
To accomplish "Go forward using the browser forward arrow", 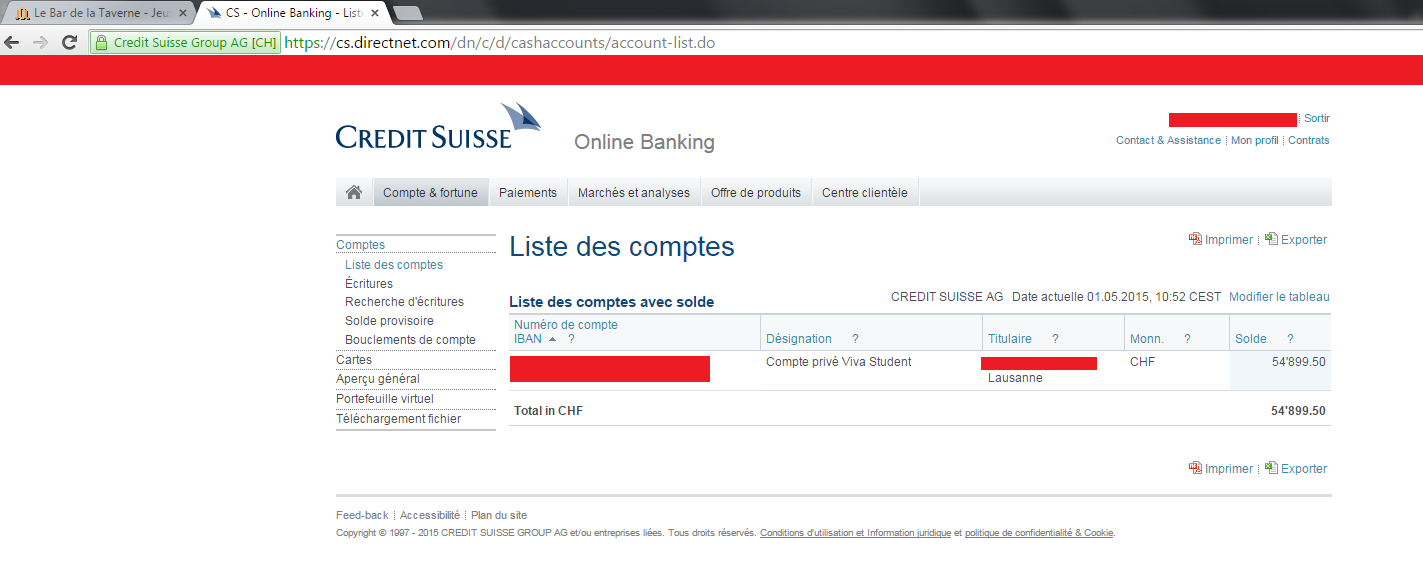I will [41, 42].
